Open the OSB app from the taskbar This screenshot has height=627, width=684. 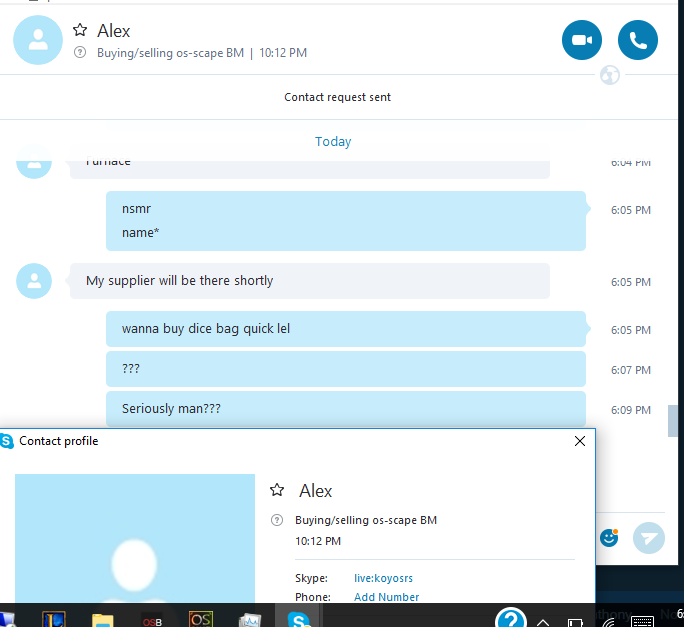pos(152,621)
